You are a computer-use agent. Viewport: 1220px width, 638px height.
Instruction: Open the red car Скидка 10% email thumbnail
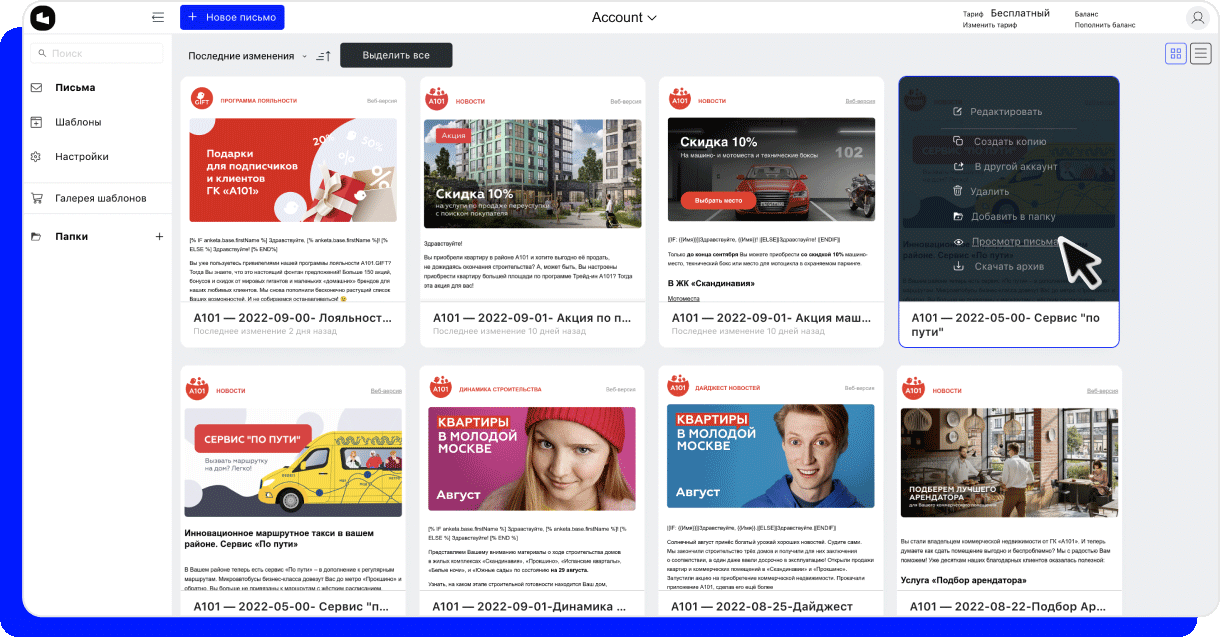pyautogui.click(x=769, y=170)
